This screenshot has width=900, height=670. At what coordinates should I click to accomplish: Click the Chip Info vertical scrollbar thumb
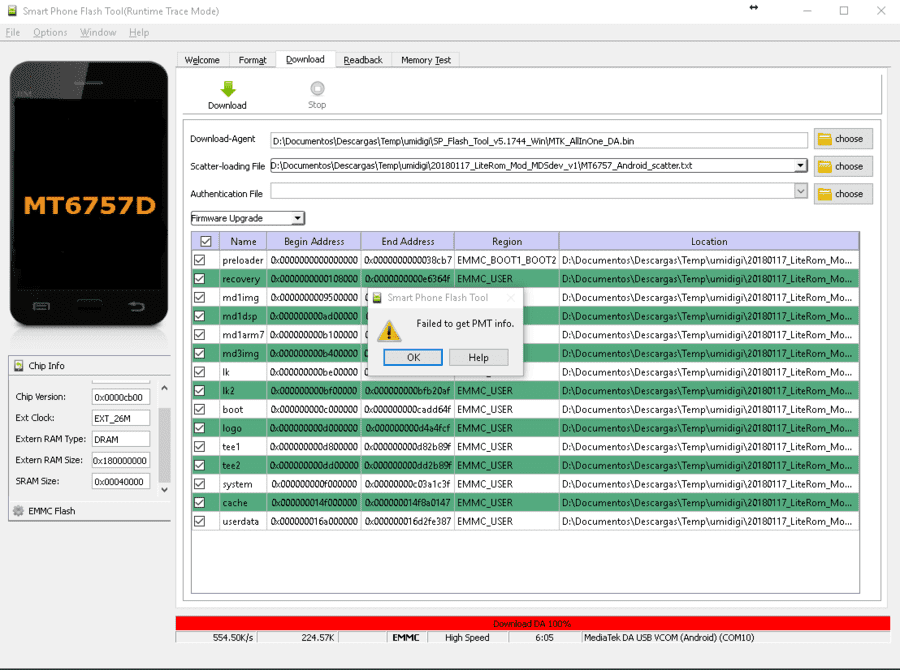pyautogui.click(x=164, y=445)
